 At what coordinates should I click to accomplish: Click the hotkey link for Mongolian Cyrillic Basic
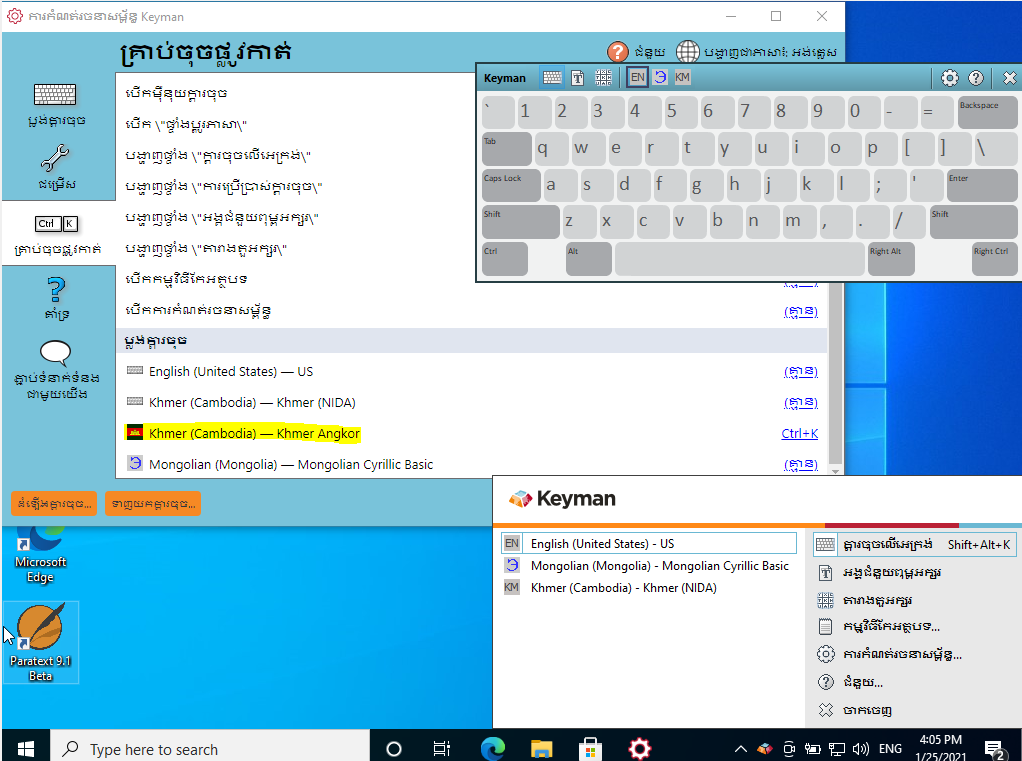(800, 465)
